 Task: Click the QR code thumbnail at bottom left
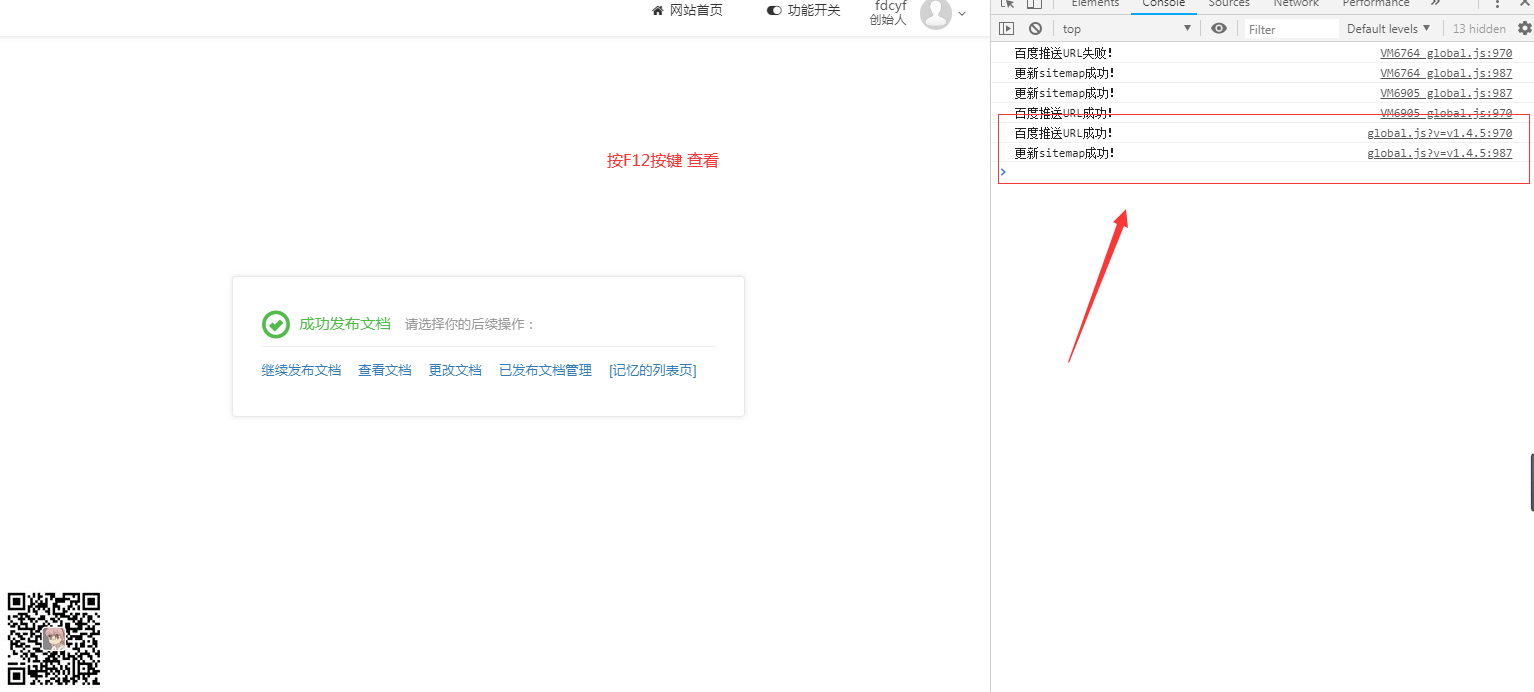pos(53,638)
